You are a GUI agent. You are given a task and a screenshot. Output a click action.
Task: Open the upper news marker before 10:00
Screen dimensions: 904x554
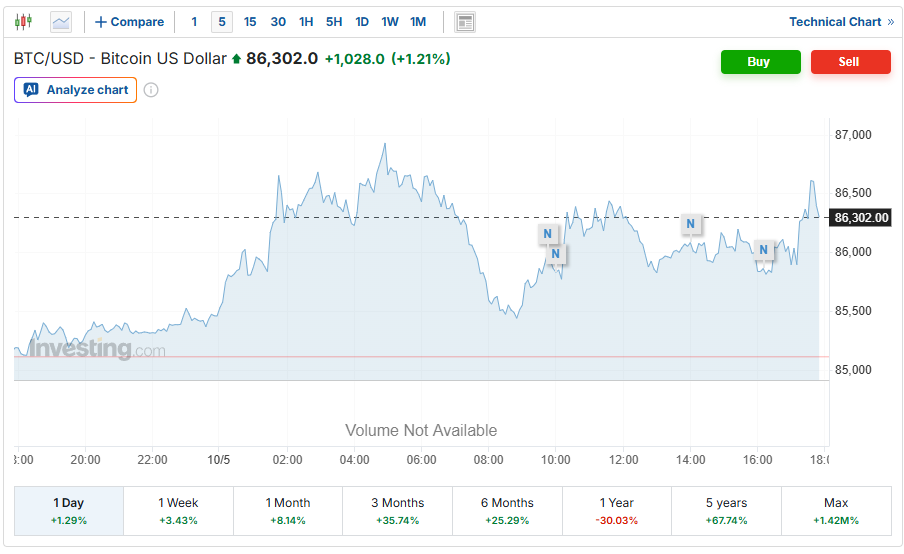pyautogui.click(x=548, y=233)
